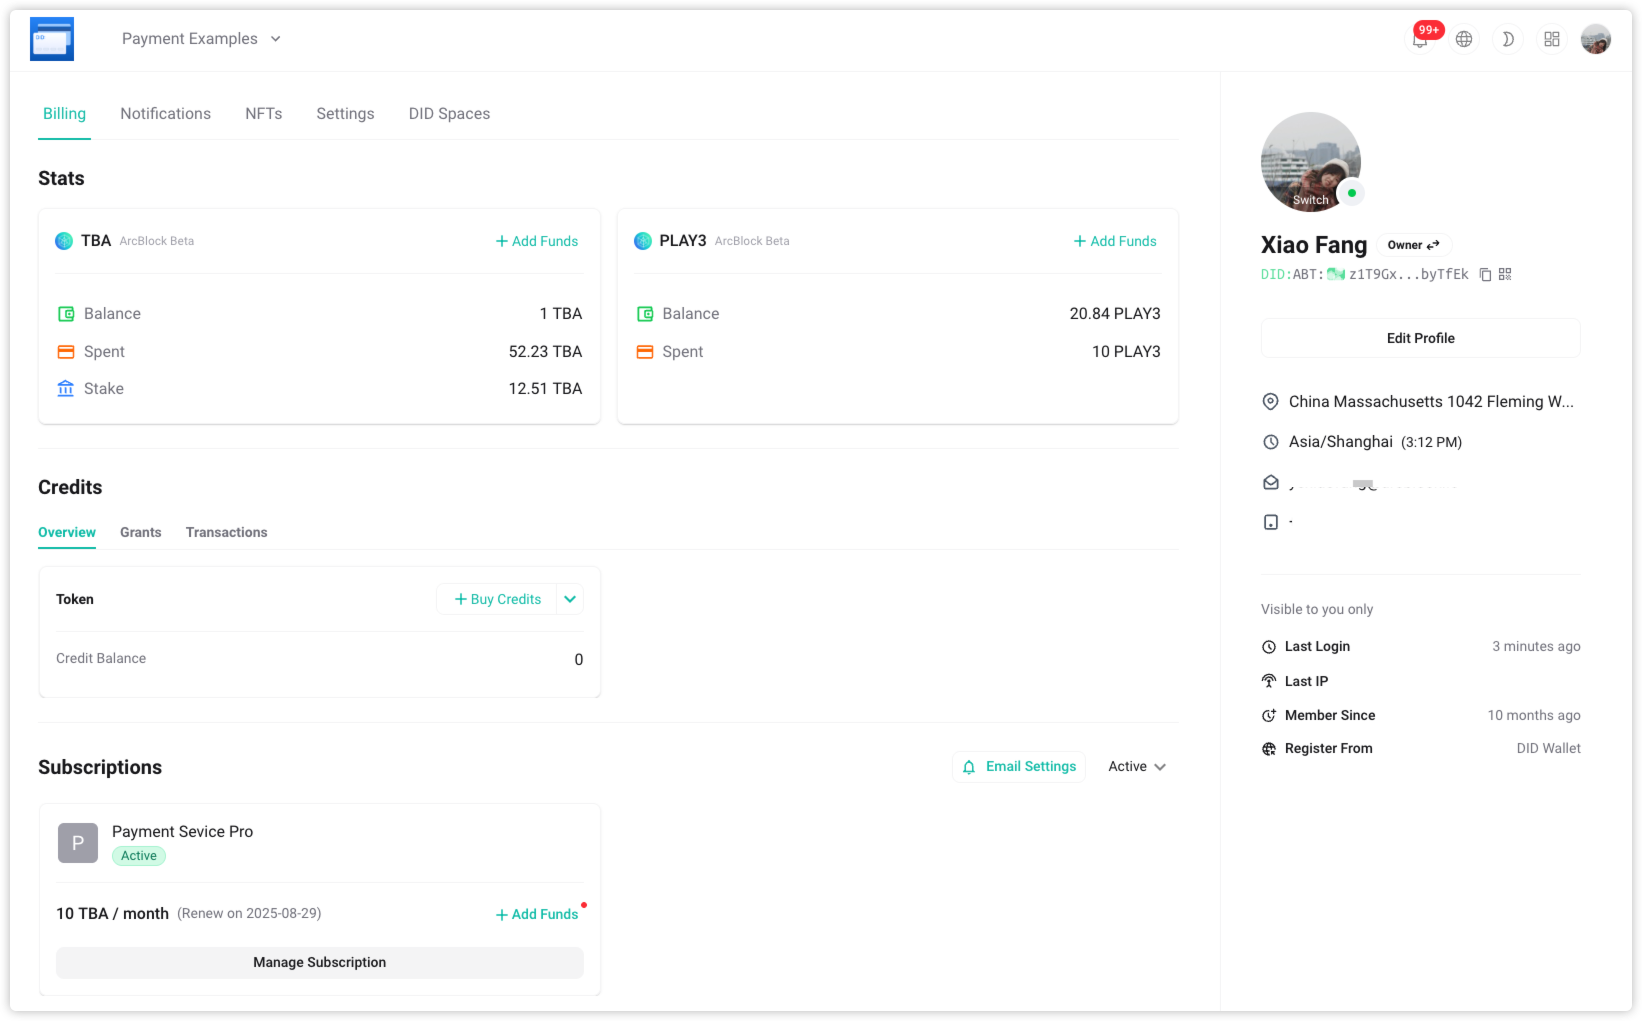The height and width of the screenshot is (1021, 1642).
Task: Open the Active subscriptions filter dropdown
Action: tap(1137, 767)
